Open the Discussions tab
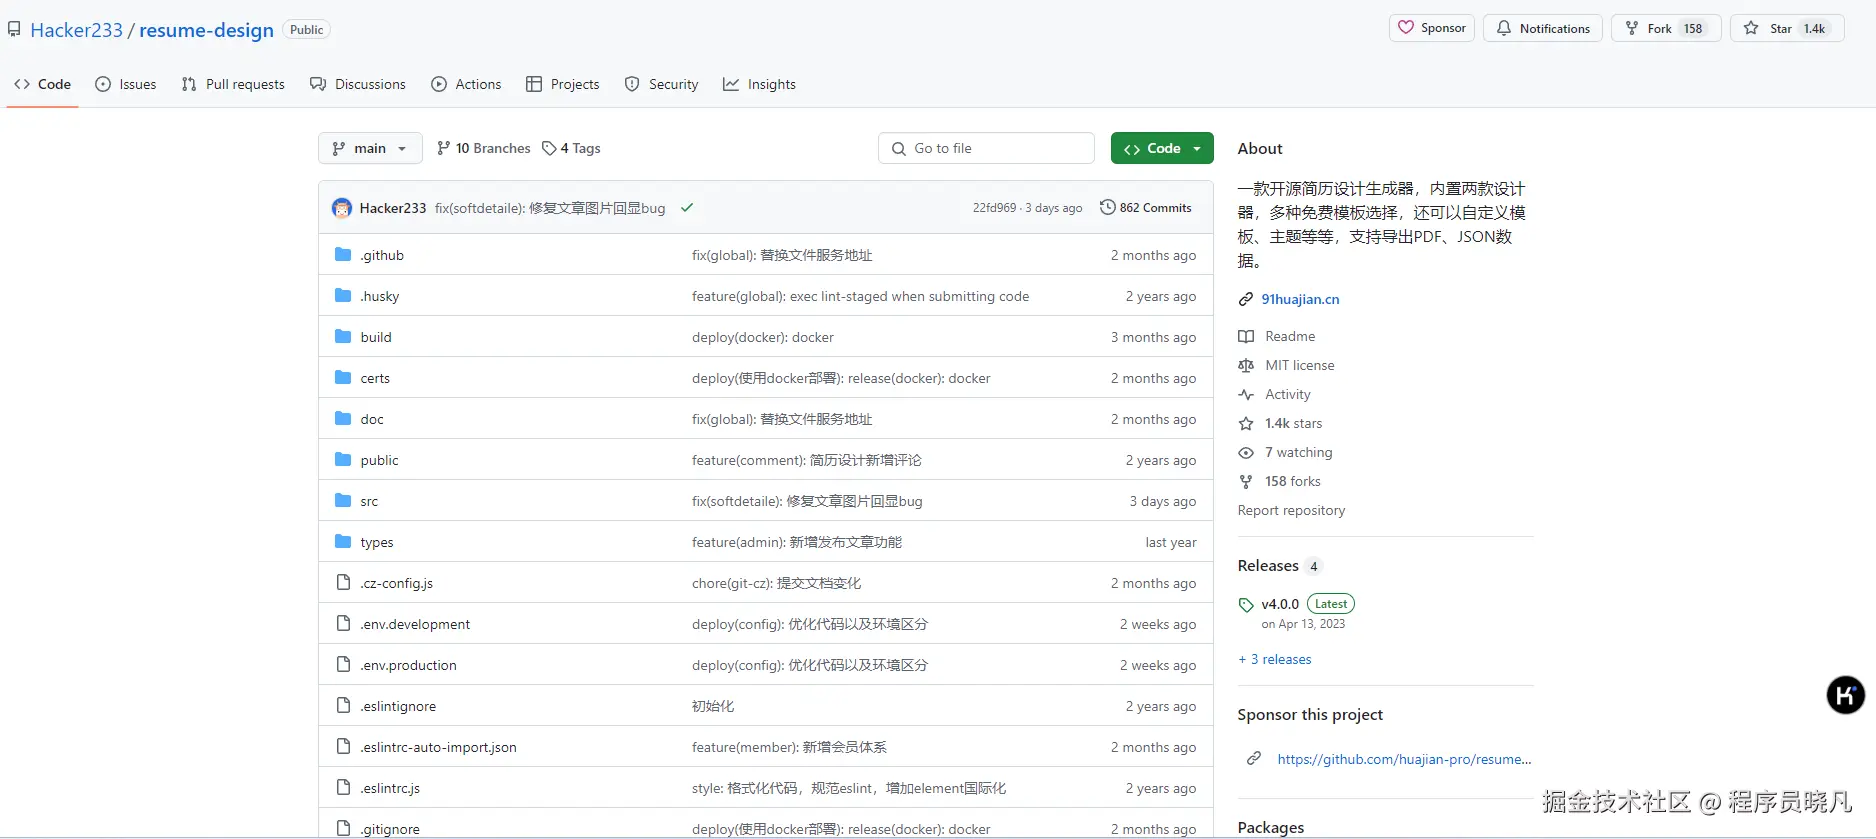The height and width of the screenshot is (839, 1876). (x=358, y=84)
